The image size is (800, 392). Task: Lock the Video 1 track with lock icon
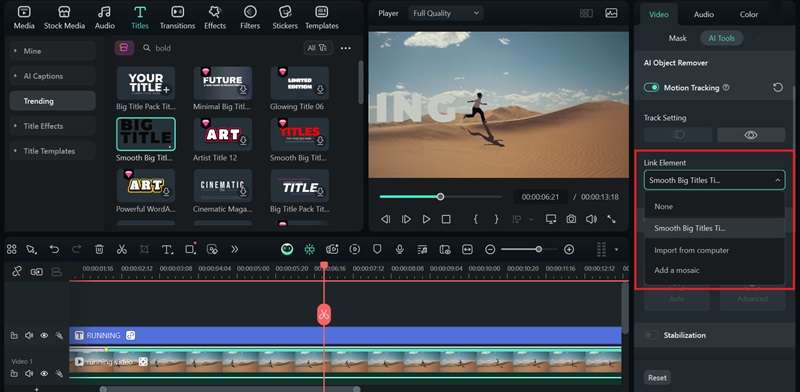[x=14, y=374]
